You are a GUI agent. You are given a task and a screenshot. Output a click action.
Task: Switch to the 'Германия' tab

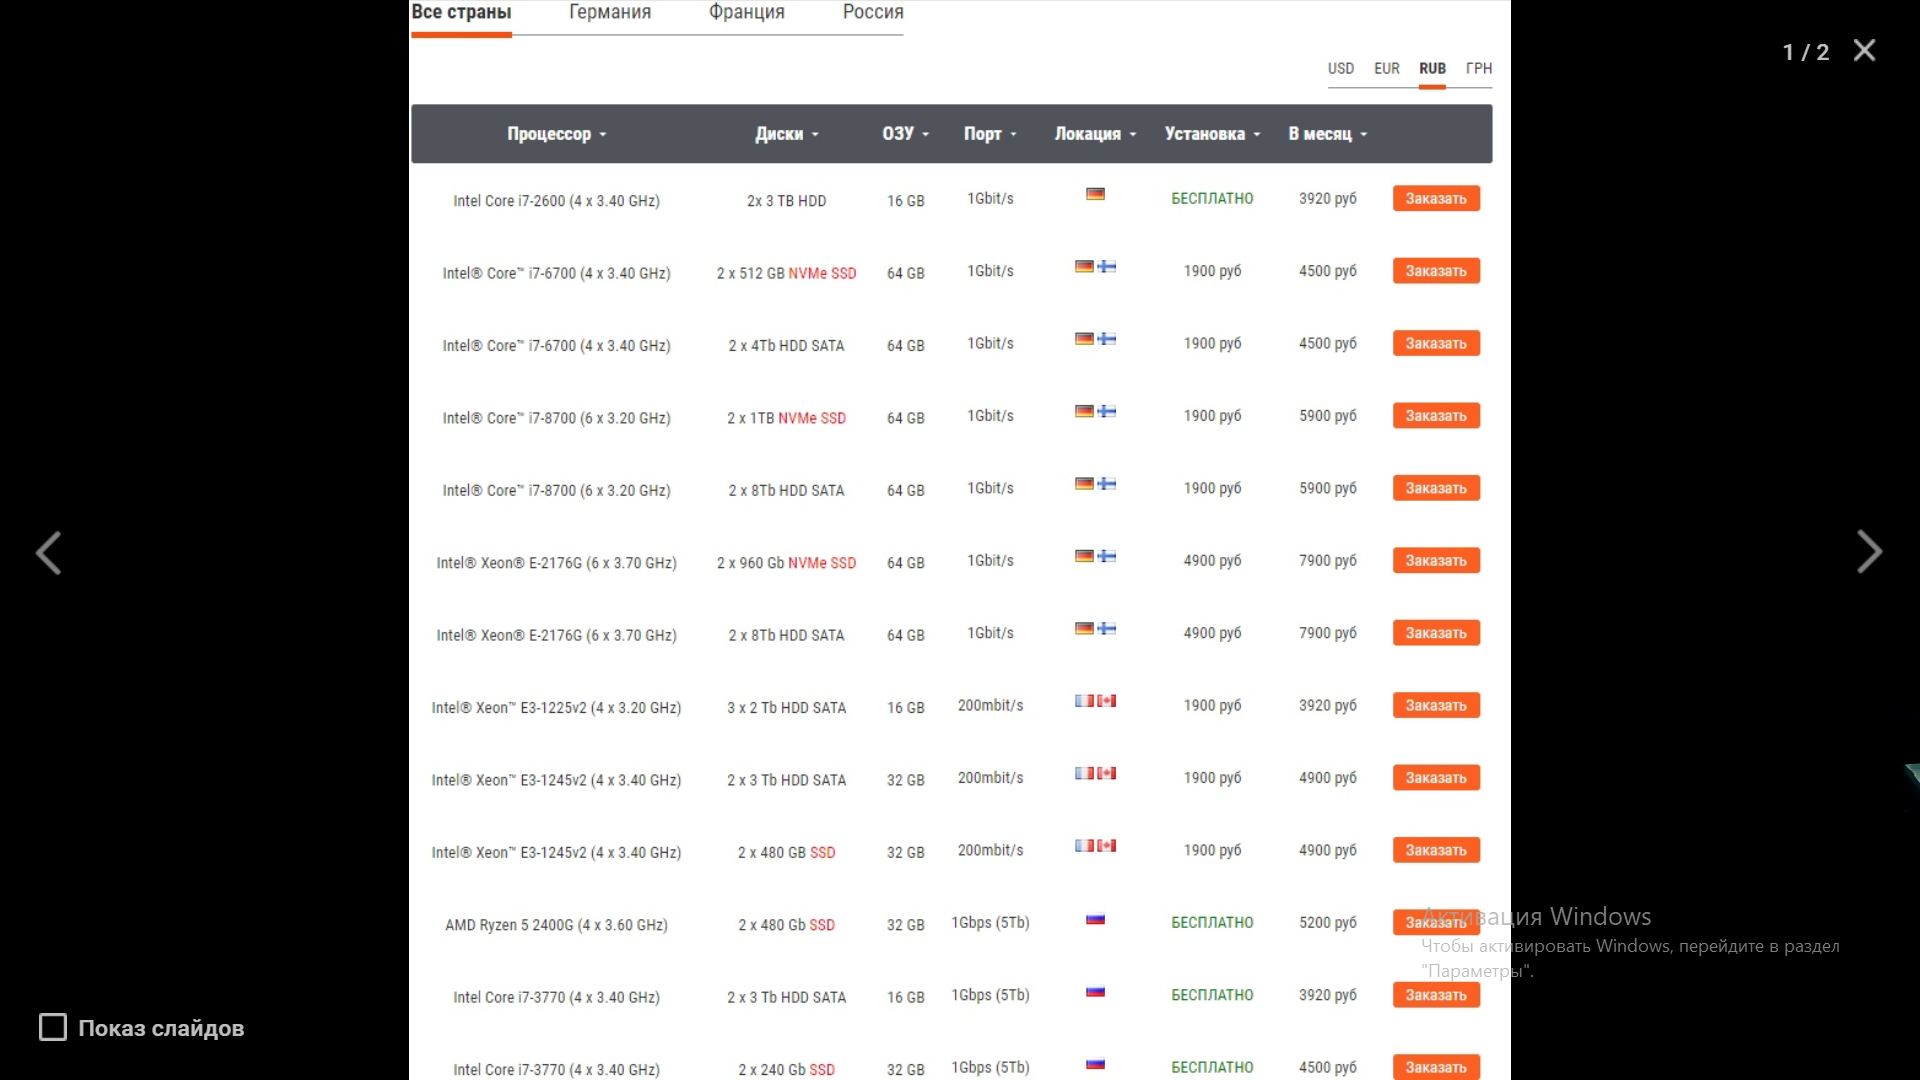pyautogui.click(x=610, y=13)
